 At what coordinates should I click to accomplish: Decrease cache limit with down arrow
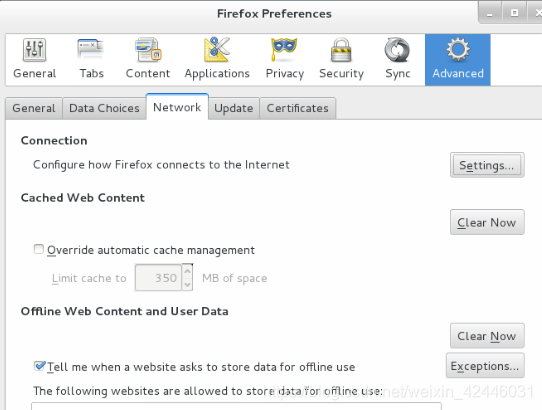[187, 284]
